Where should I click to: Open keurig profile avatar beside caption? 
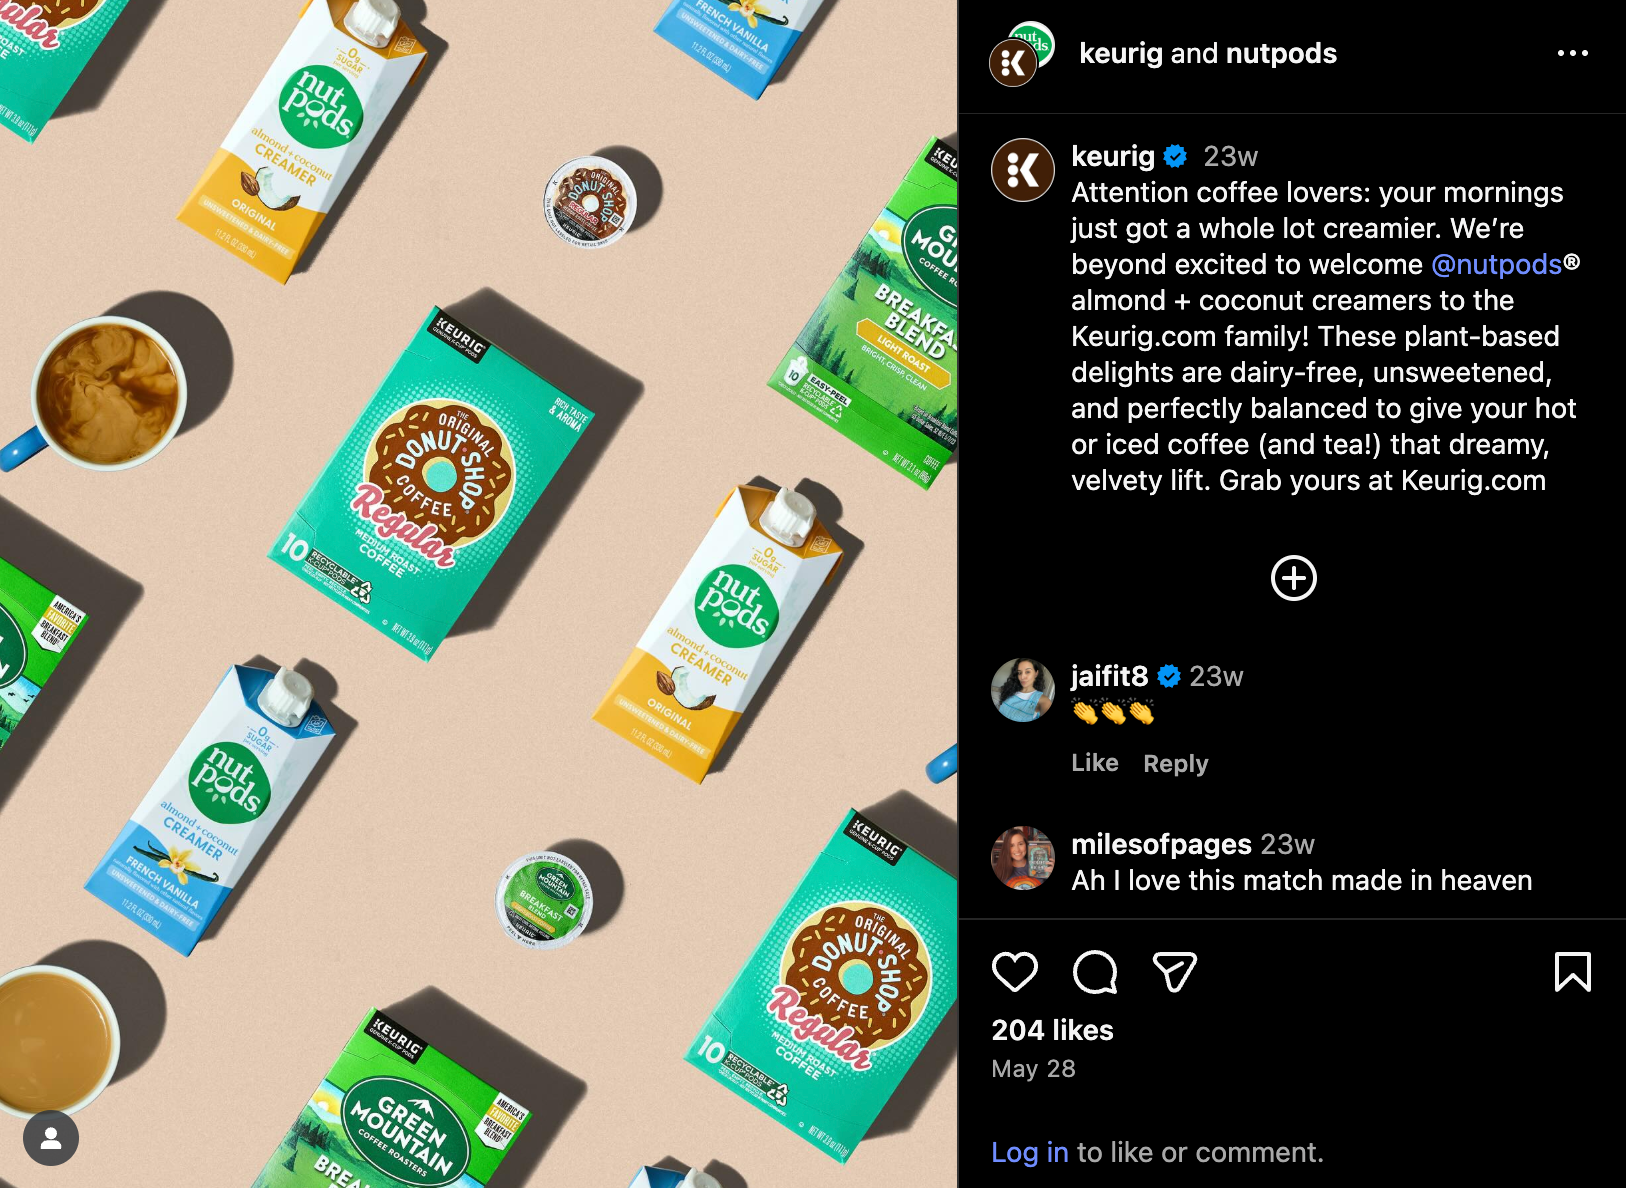(x=1022, y=170)
